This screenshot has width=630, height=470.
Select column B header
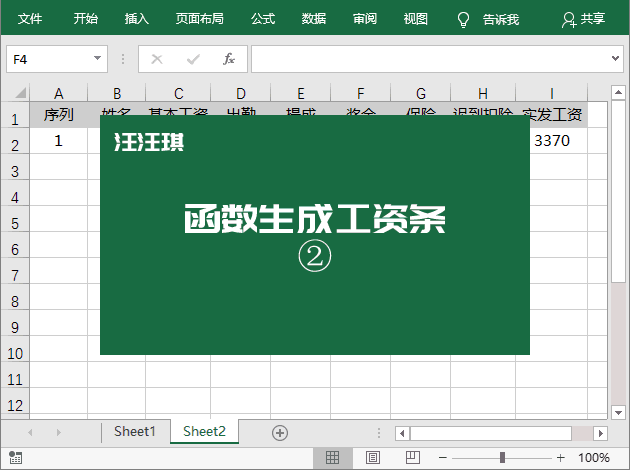click(x=117, y=94)
